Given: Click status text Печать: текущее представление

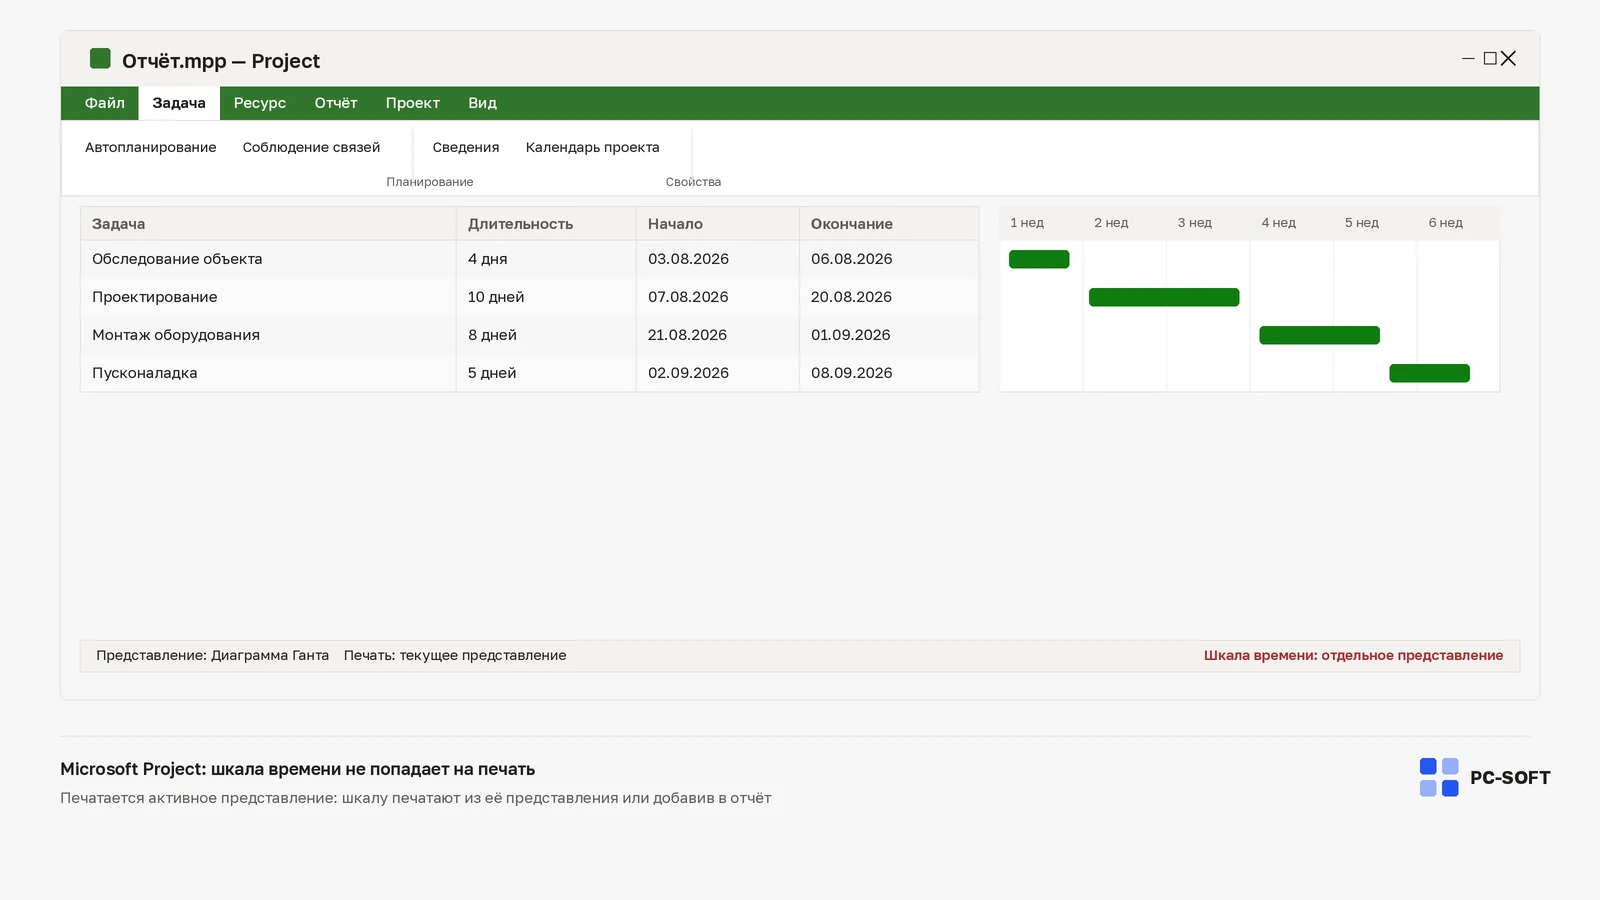Looking at the screenshot, I should pyautogui.click(x=455, y=655).
